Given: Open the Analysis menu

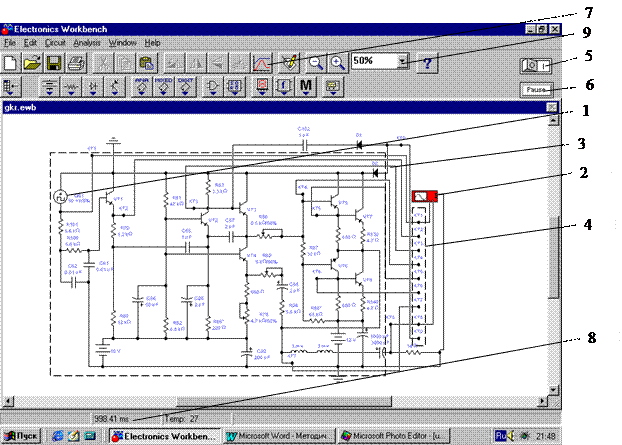Looking at the screenshot, I should (86, 43).
